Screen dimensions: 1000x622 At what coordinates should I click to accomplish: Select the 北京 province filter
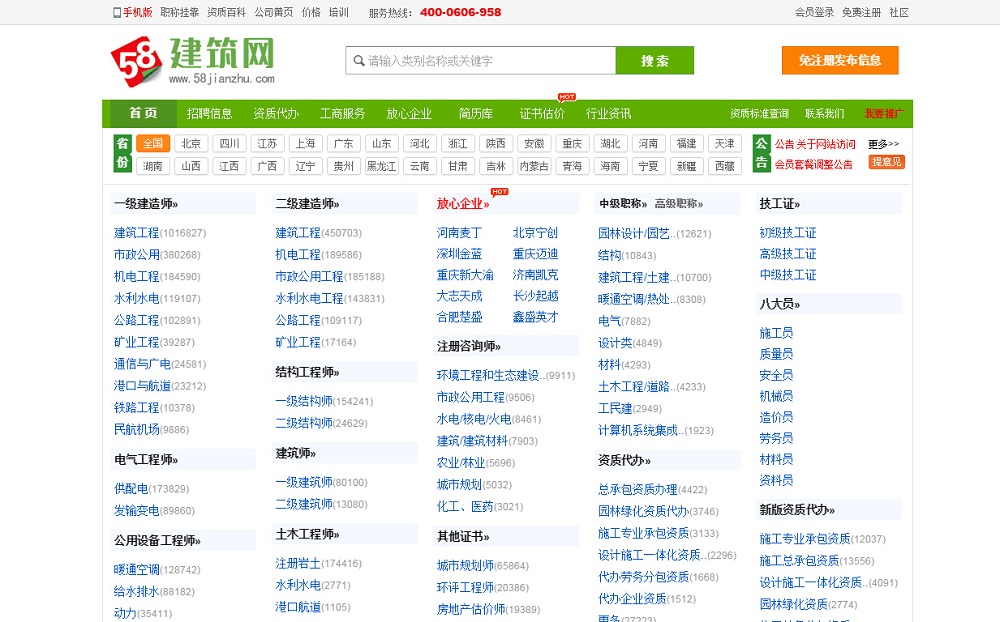[x=191, y=144]
